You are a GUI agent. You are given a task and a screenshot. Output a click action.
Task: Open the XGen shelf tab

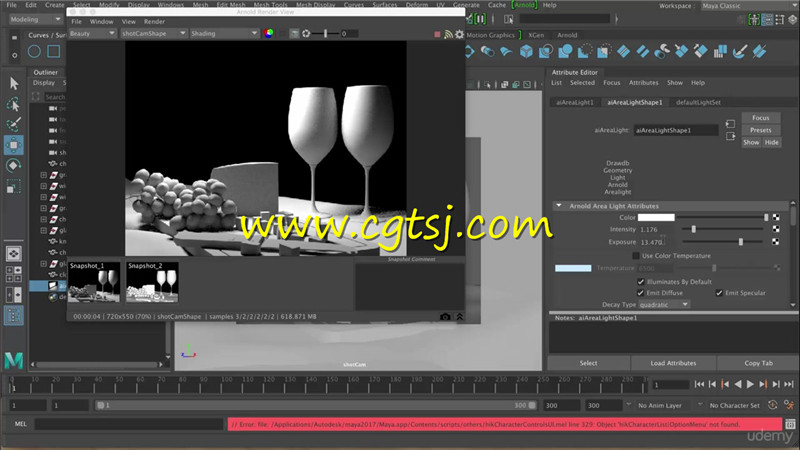(x=536, y=35)
